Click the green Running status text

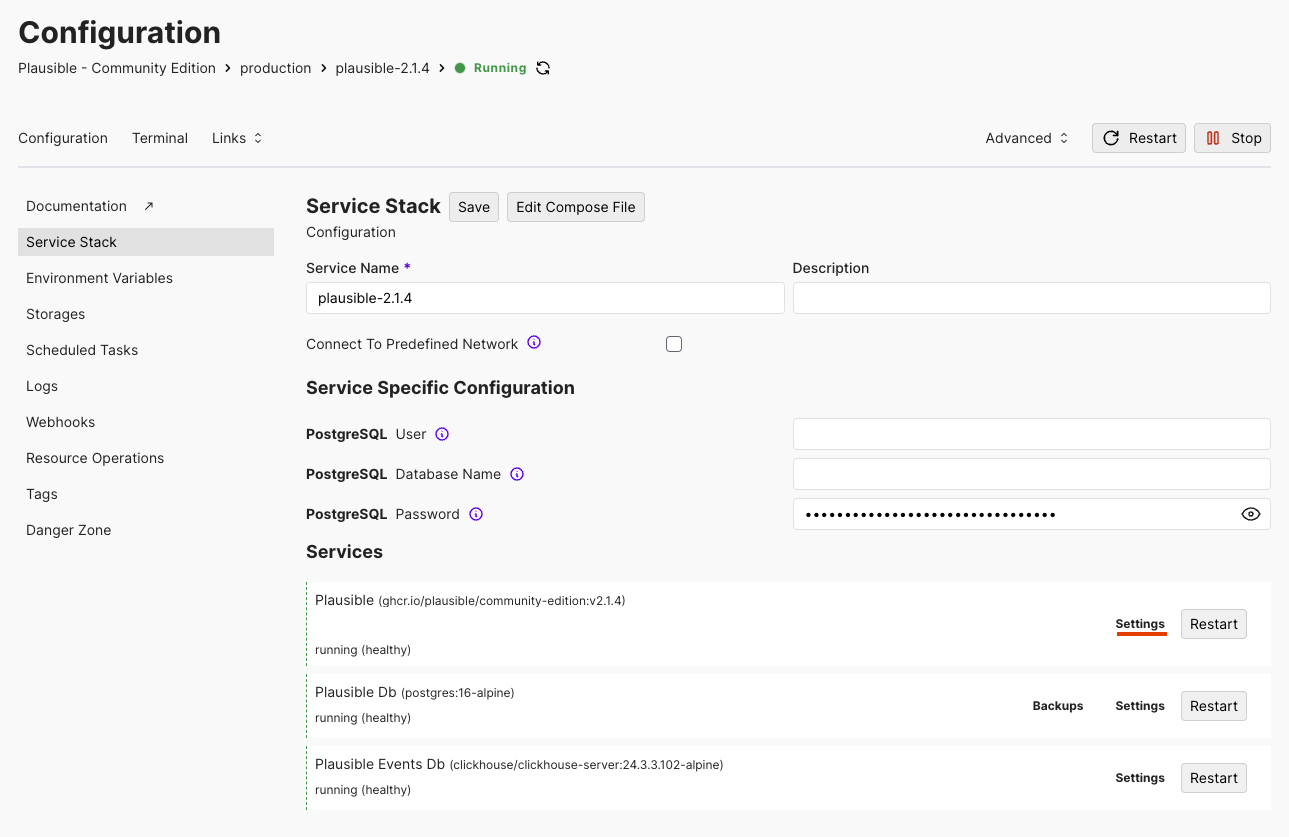coord(500,68)
